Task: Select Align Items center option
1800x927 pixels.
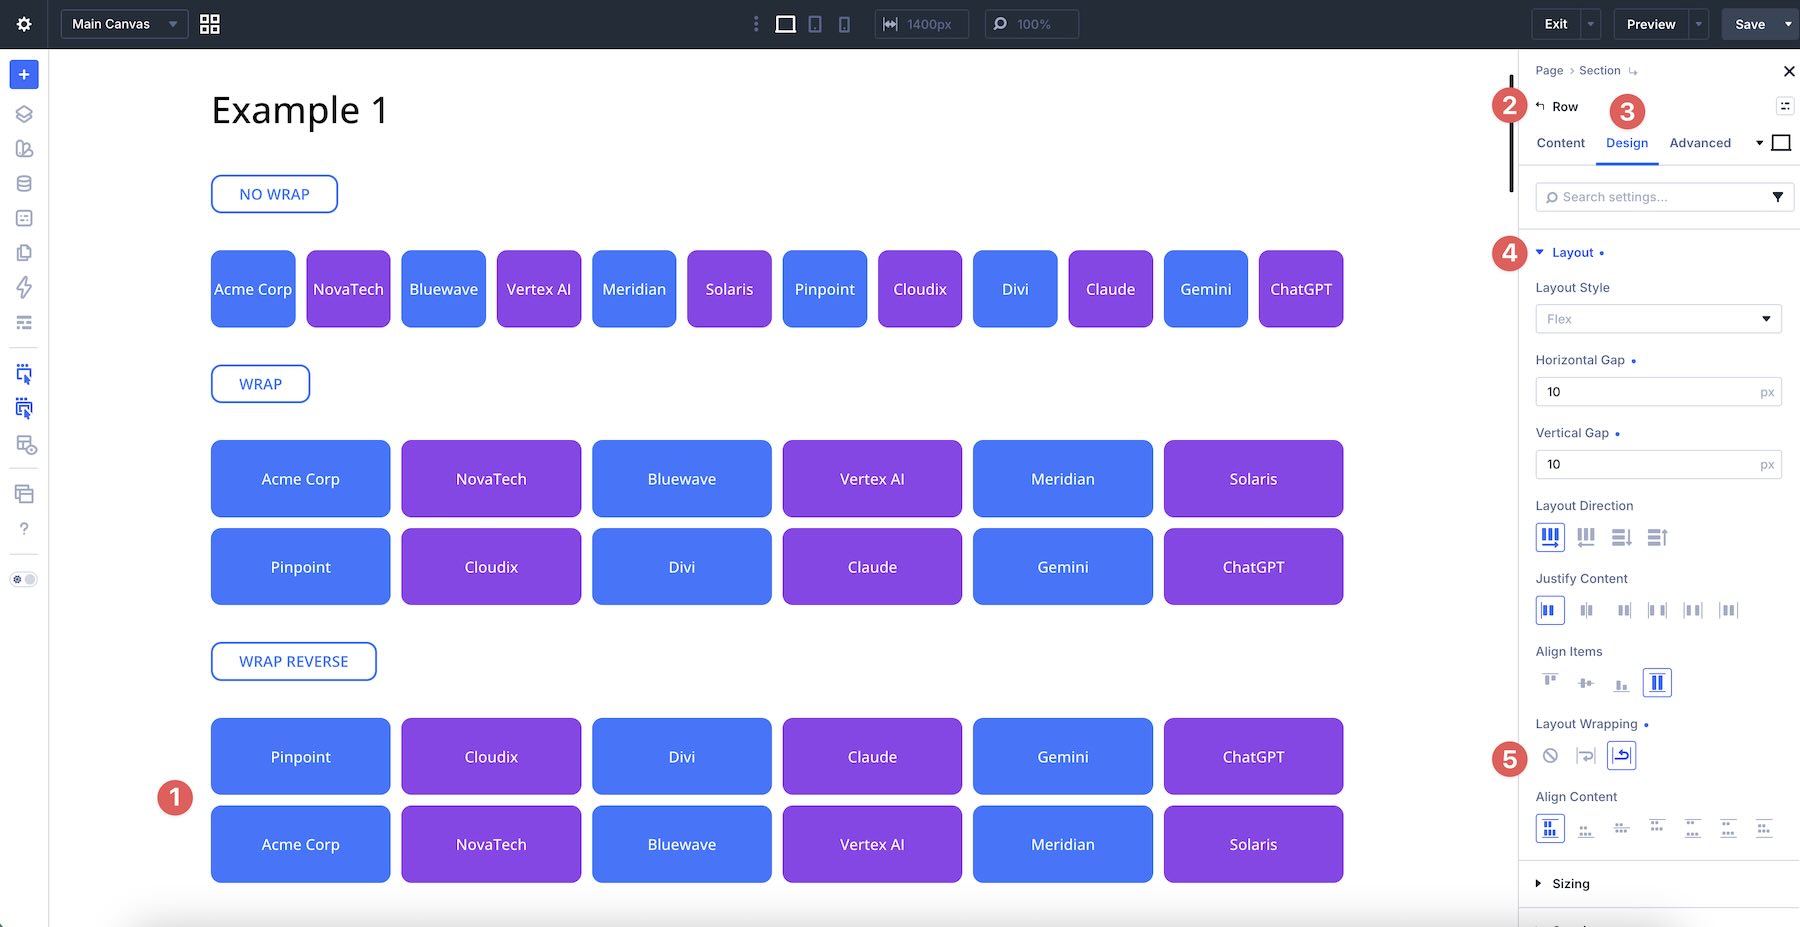Action: 1586,683
